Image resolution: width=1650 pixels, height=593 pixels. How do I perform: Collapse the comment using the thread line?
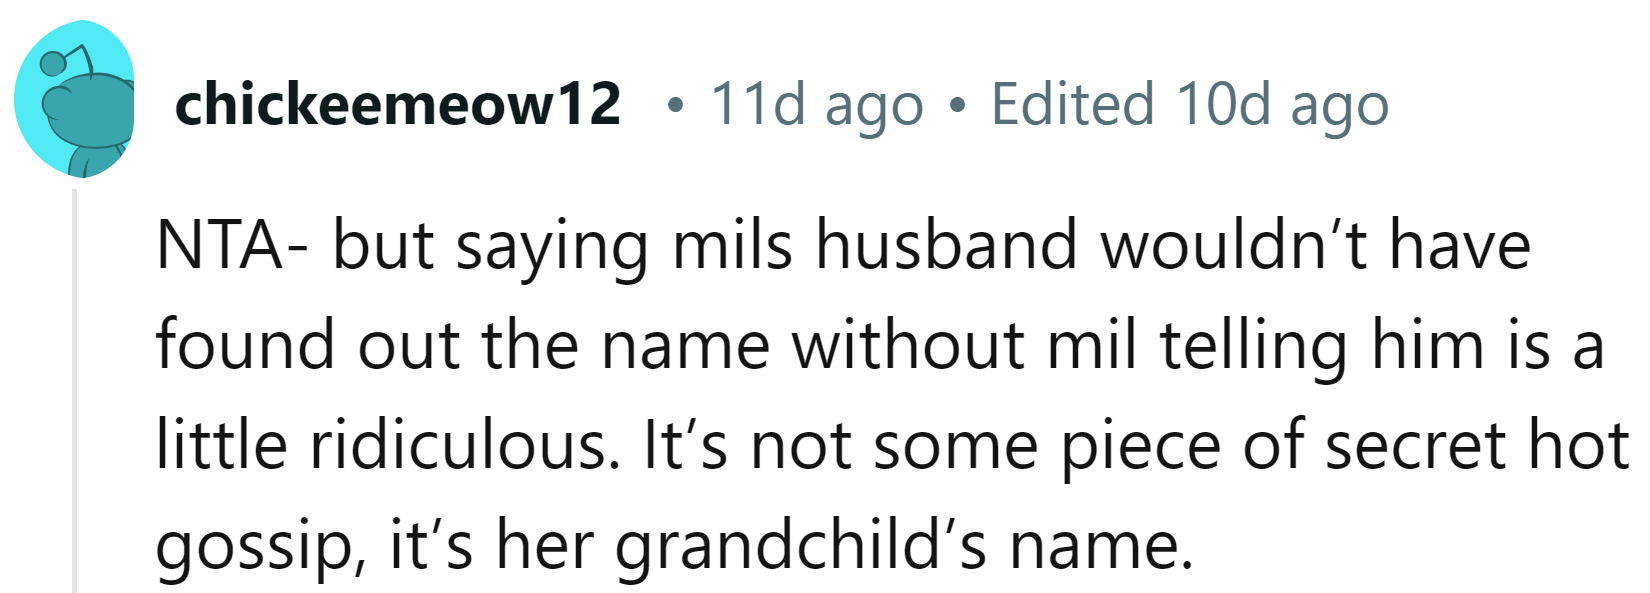[x=74, y=390]
